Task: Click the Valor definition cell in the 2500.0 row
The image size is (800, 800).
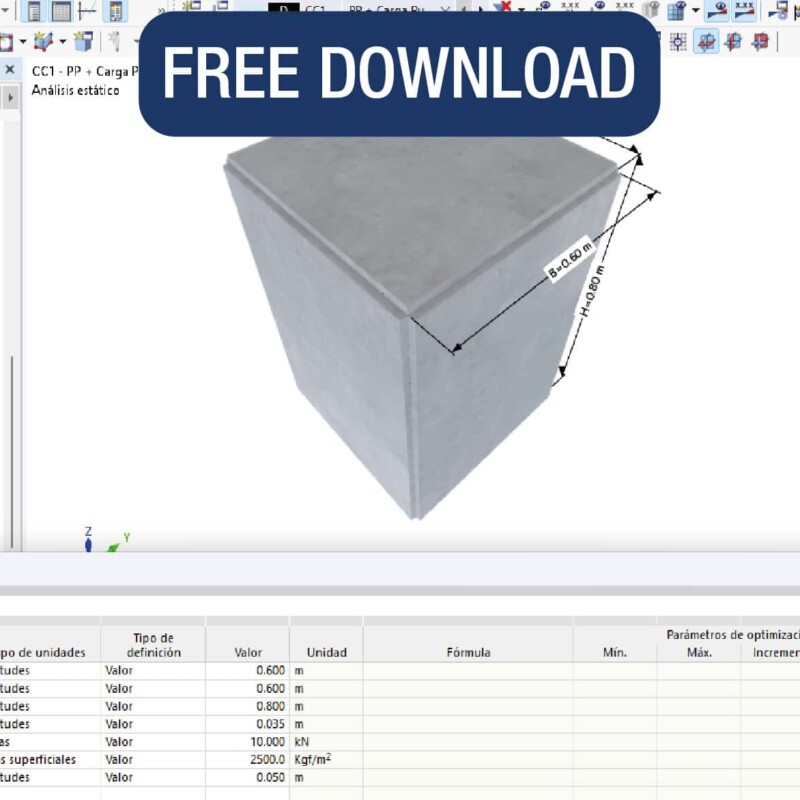Action: (x=153, y=760)
